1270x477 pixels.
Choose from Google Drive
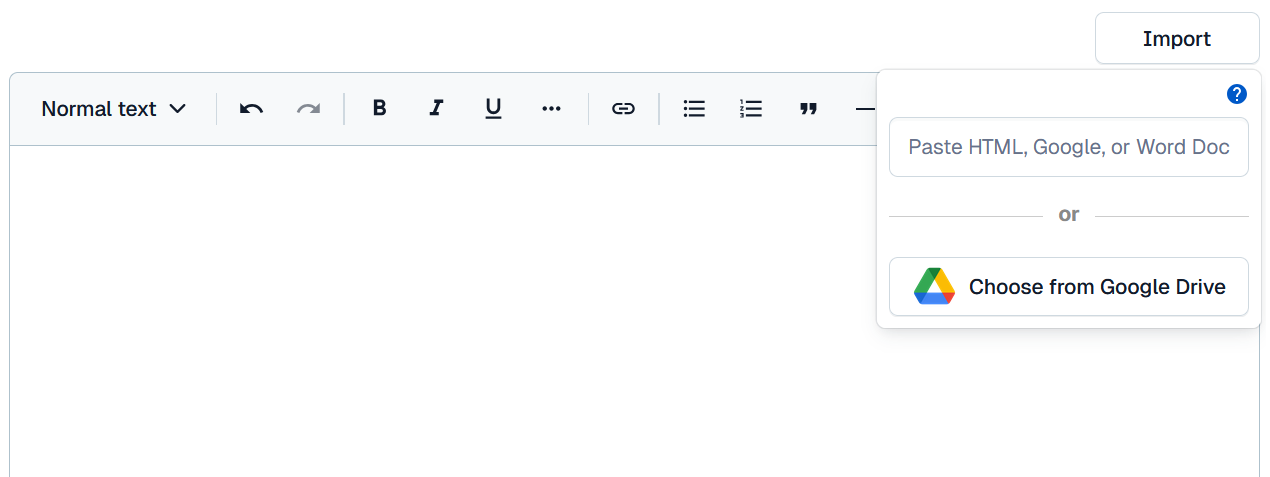pos(1069,287)
